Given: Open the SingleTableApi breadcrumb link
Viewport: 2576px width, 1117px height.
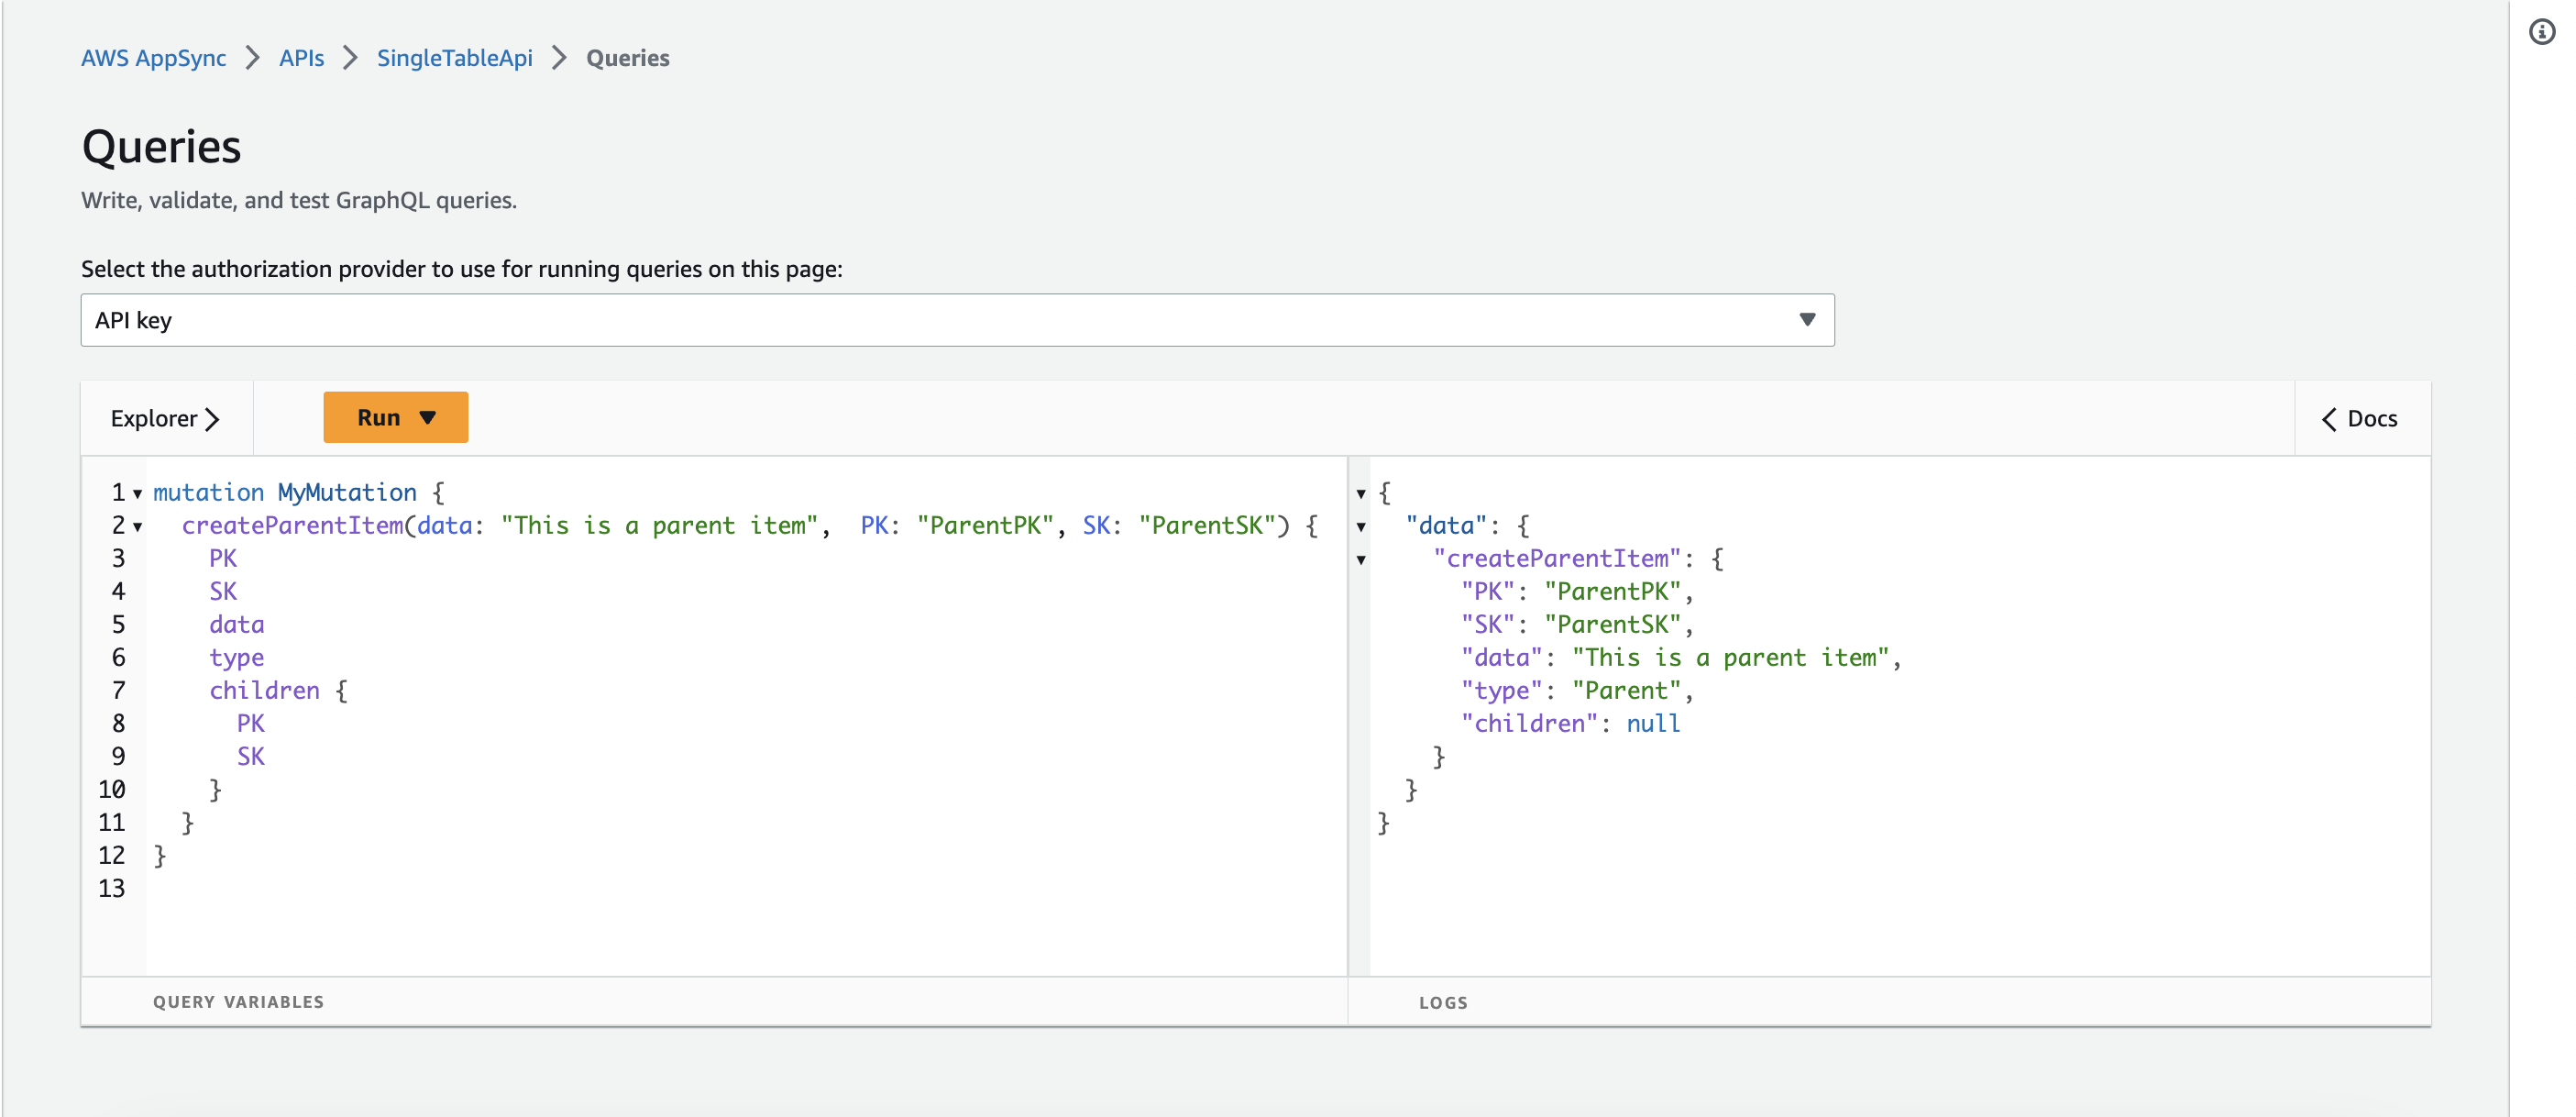Looking at the screenshot, I should tap(455, 58).
